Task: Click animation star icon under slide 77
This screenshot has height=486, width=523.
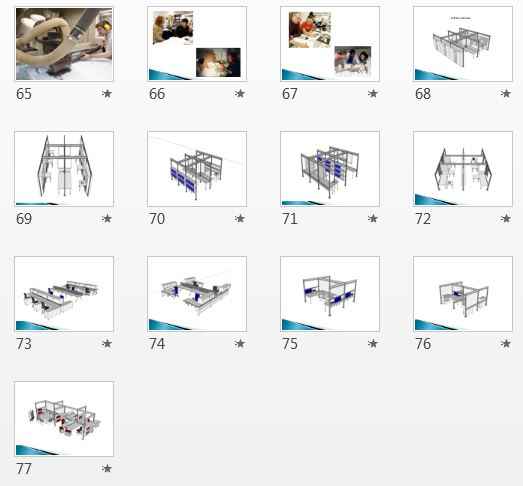Action: [x=107, y=469]
